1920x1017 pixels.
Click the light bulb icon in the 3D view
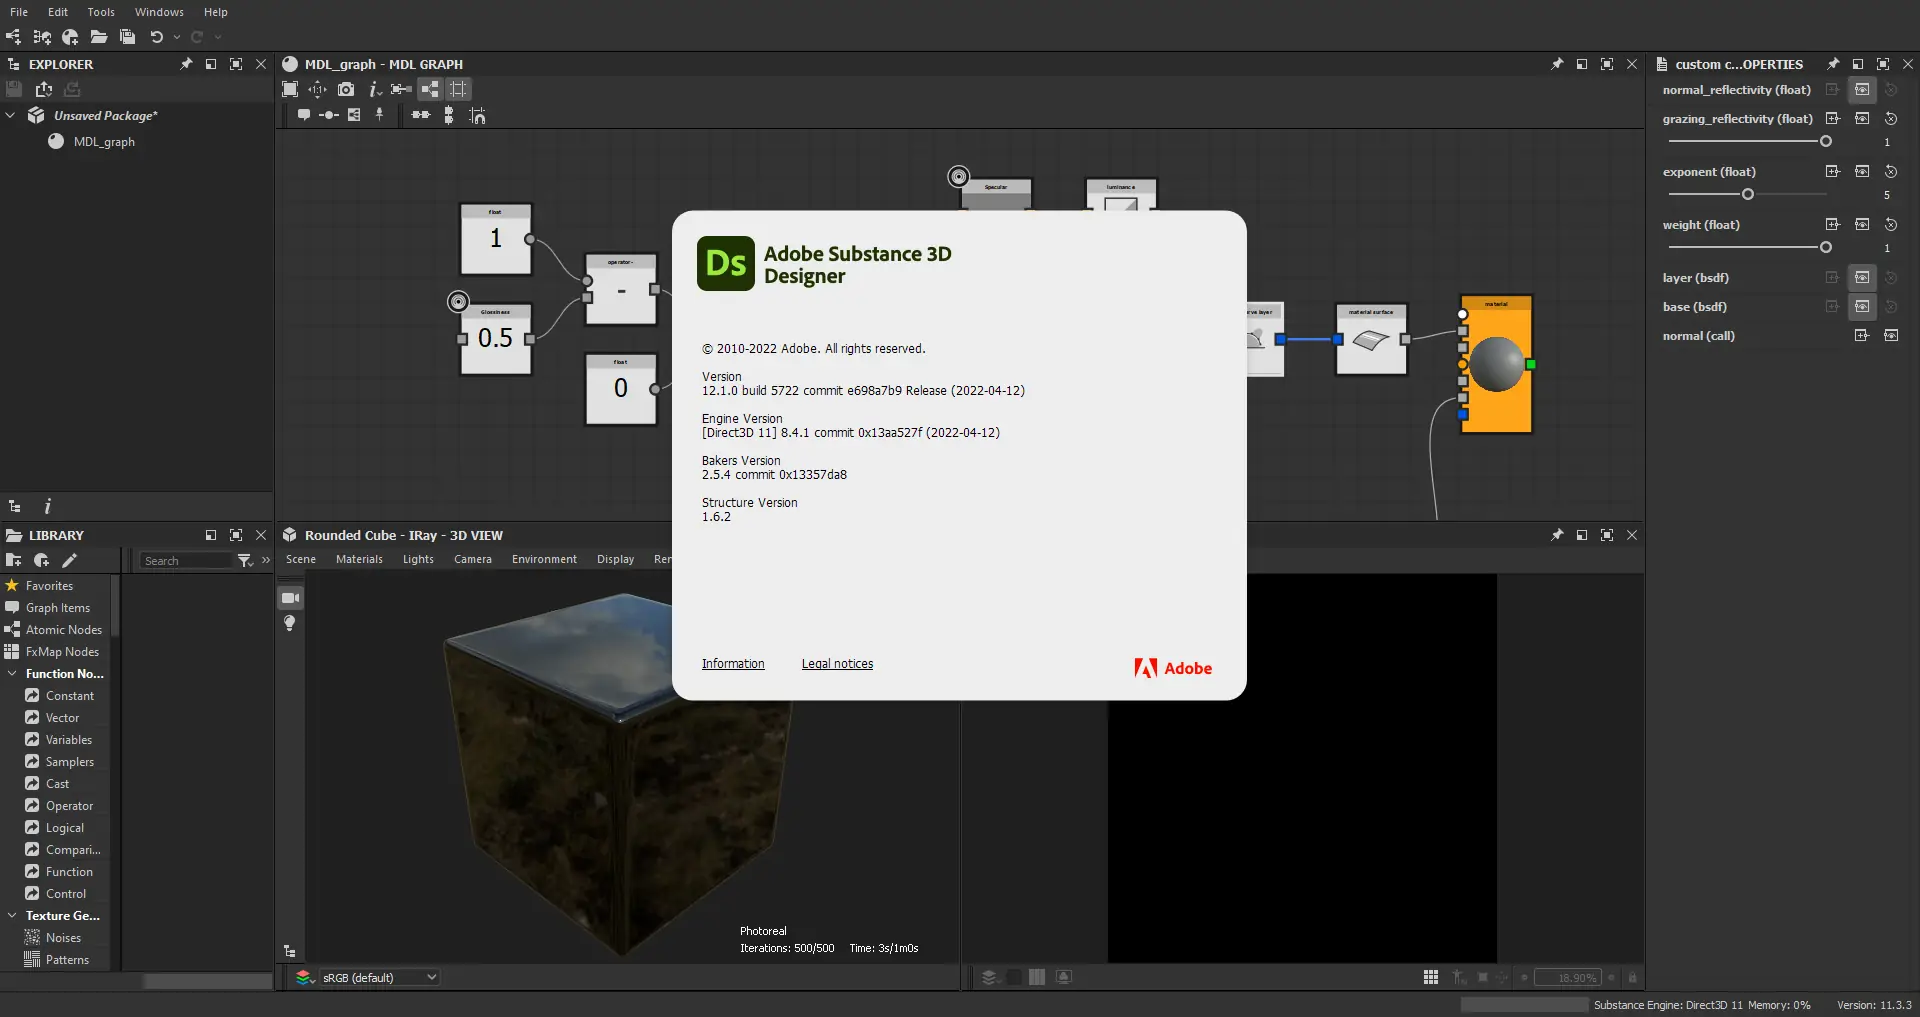(x=290, y=623)
